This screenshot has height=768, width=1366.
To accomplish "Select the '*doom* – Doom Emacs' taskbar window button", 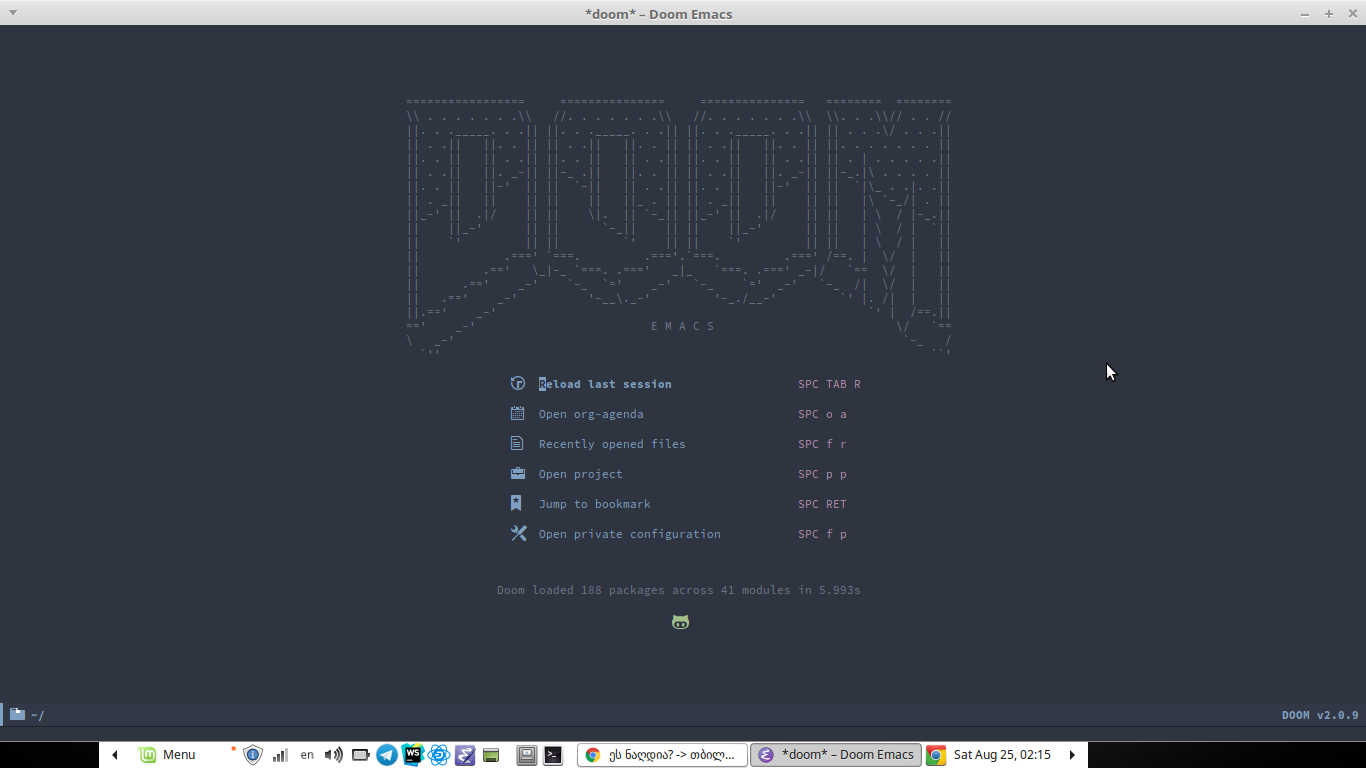I will [836, 755].
